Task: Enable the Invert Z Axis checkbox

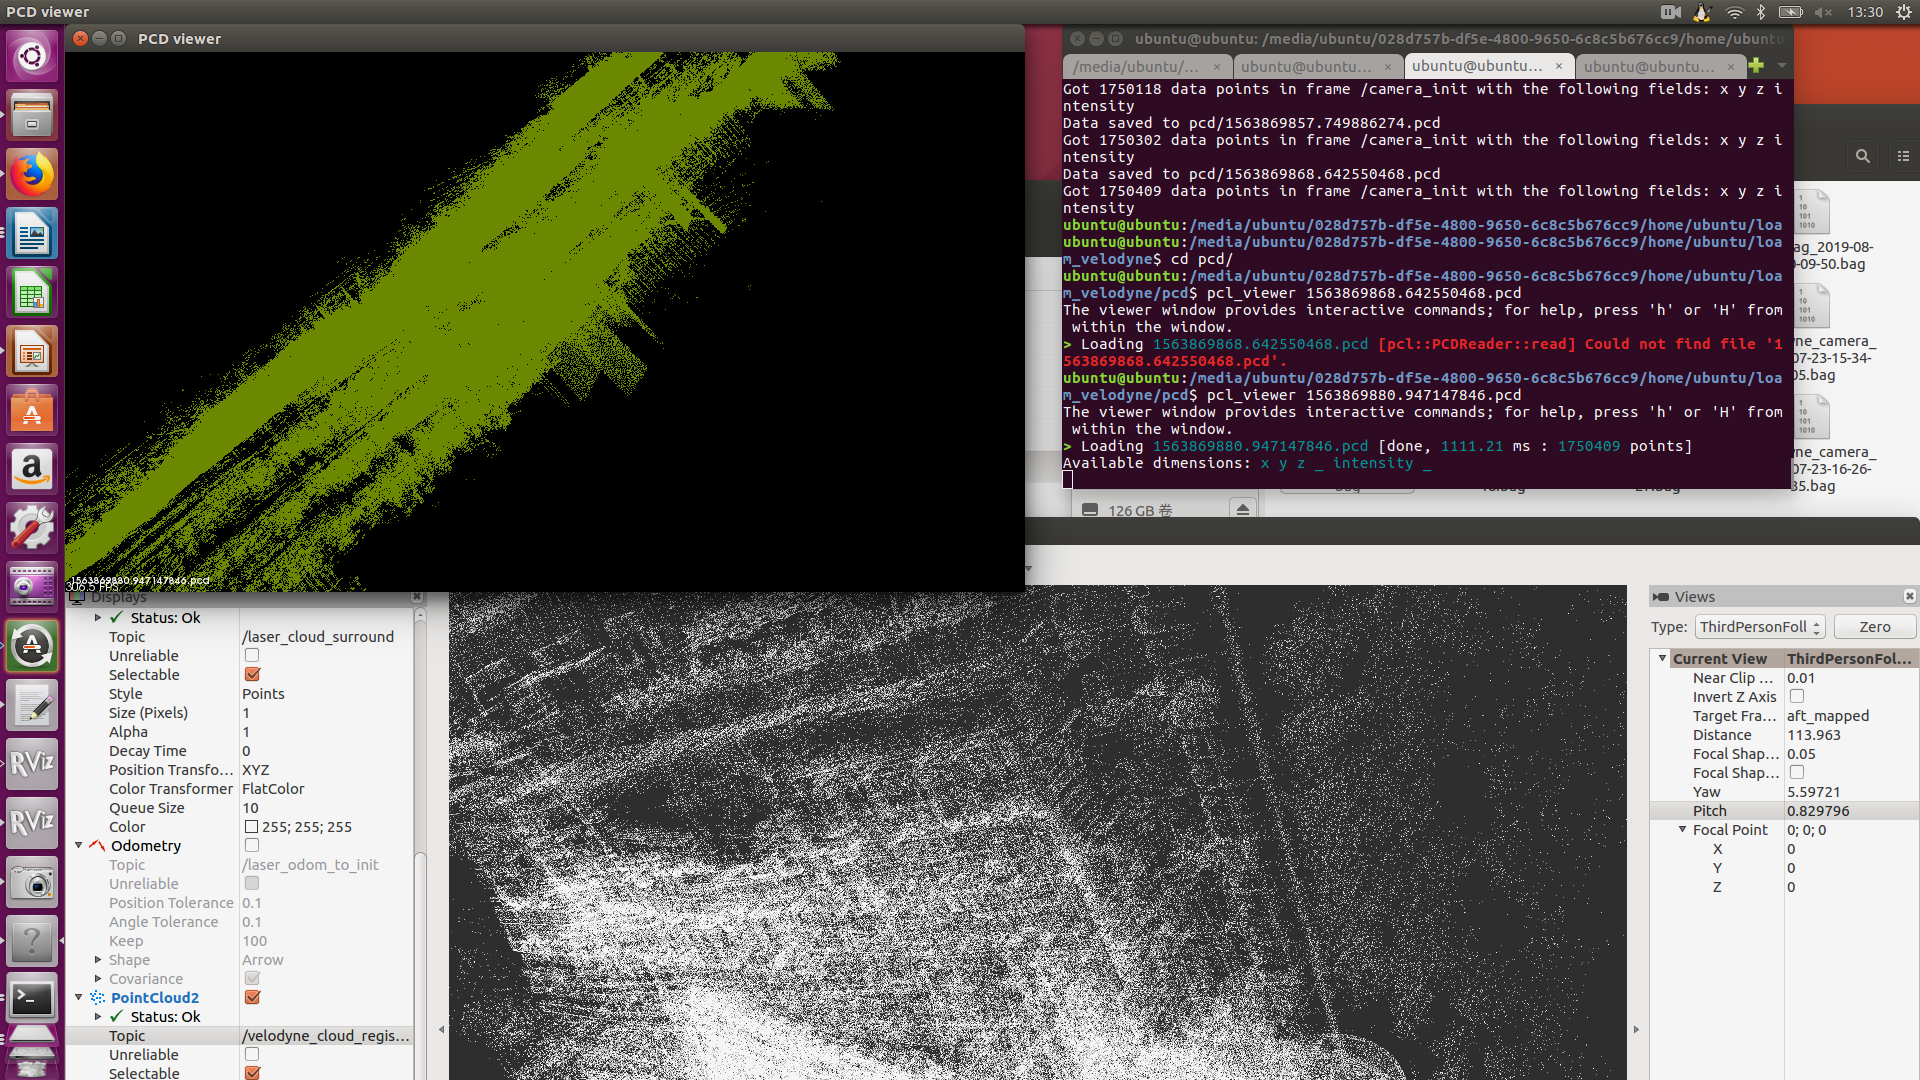Action: [x=1797, y=697]
